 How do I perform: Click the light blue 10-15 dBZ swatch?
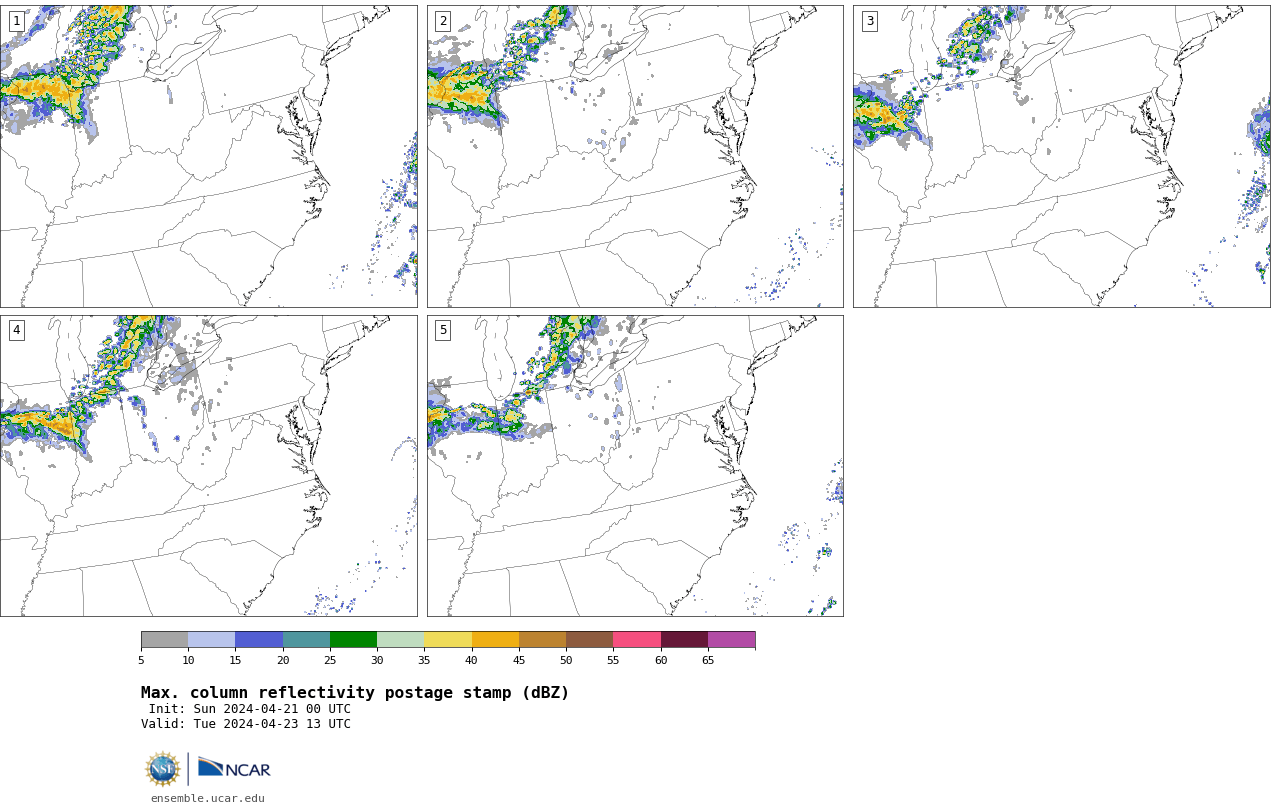[211, 640]
